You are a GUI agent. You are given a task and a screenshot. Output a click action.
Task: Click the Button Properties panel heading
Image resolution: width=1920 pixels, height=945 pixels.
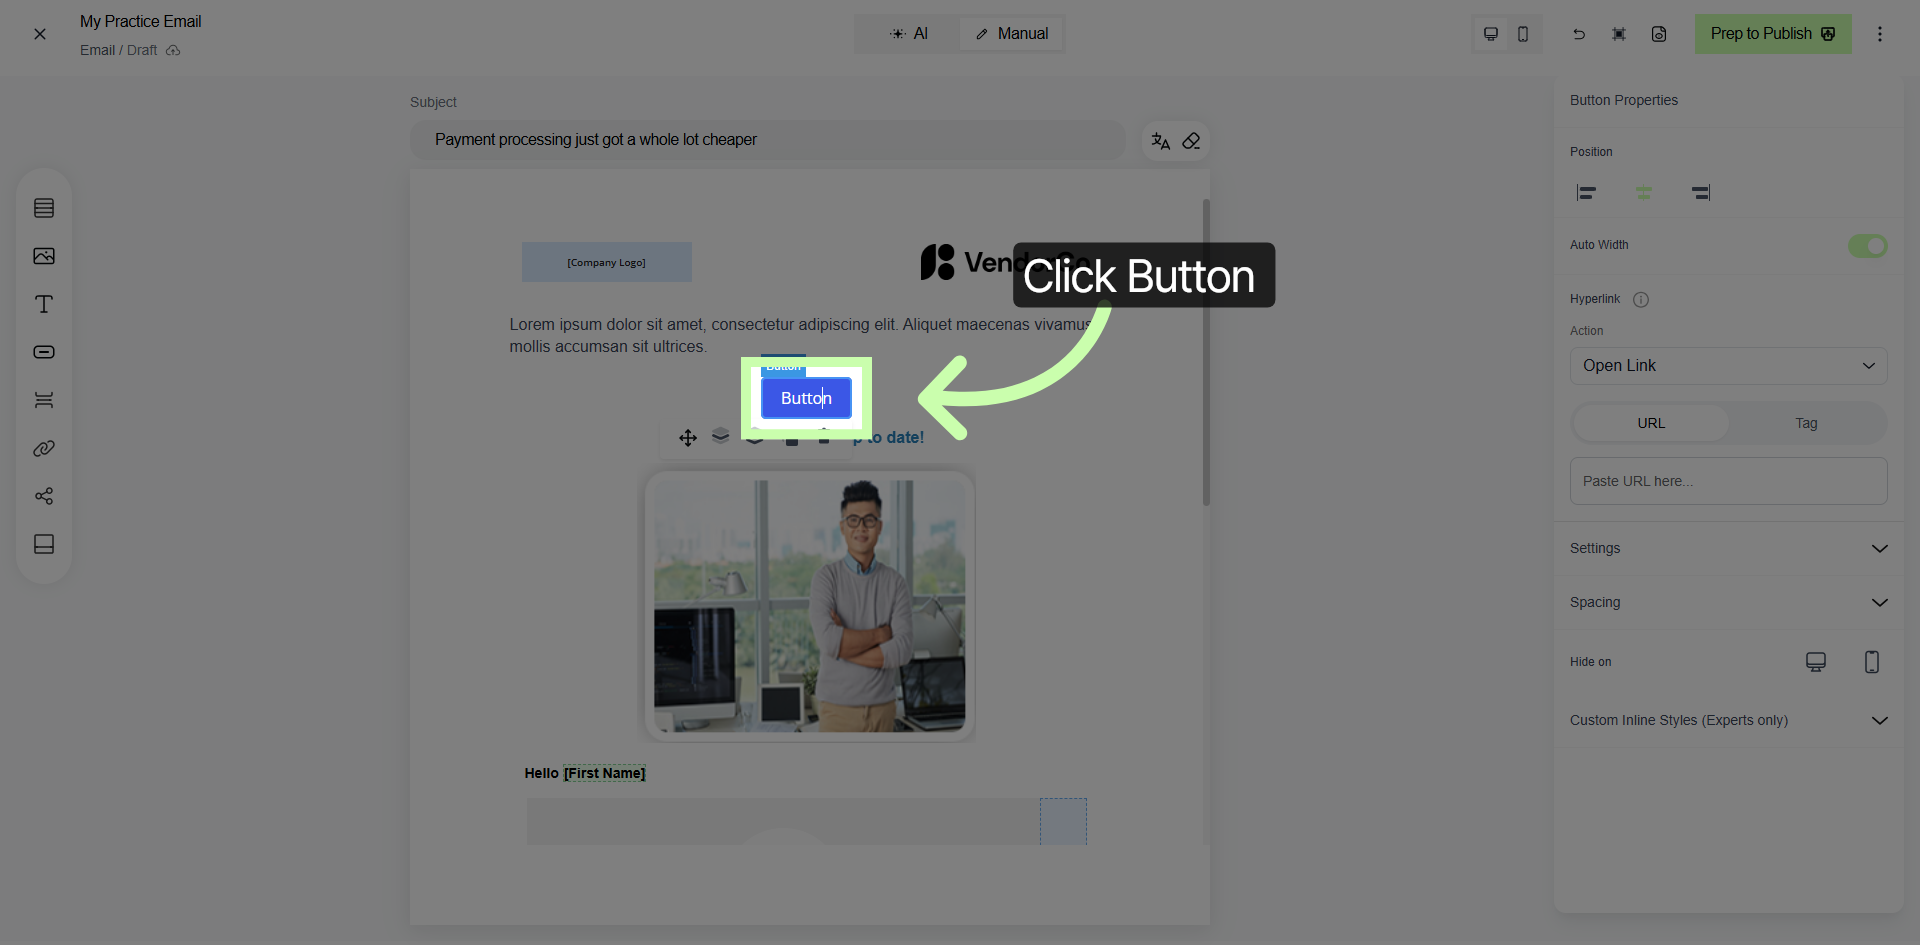(1624, 101)
